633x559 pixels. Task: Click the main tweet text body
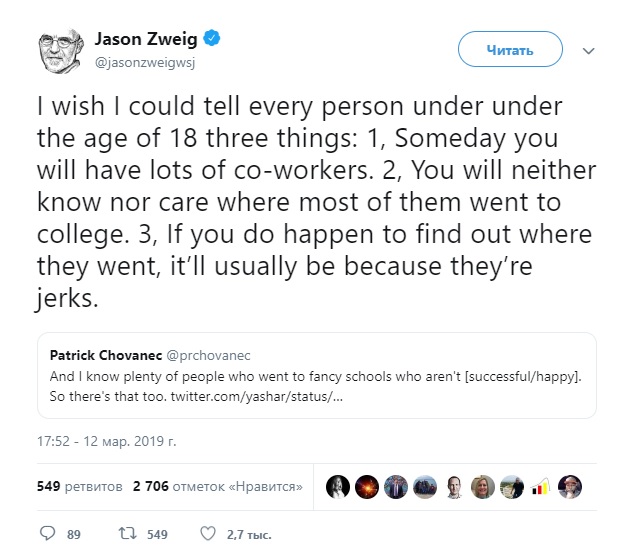click(x=300, y=202)
